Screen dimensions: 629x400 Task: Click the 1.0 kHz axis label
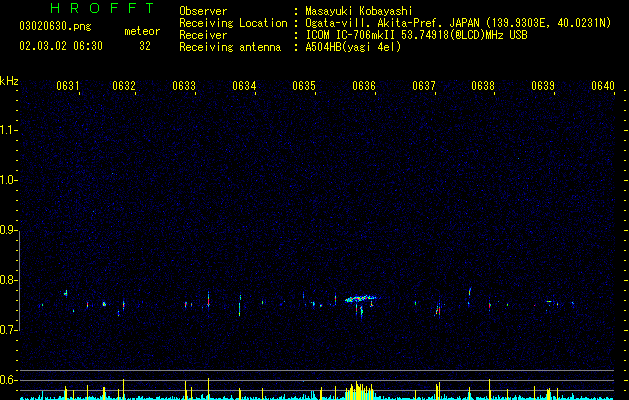coord(8,180)
